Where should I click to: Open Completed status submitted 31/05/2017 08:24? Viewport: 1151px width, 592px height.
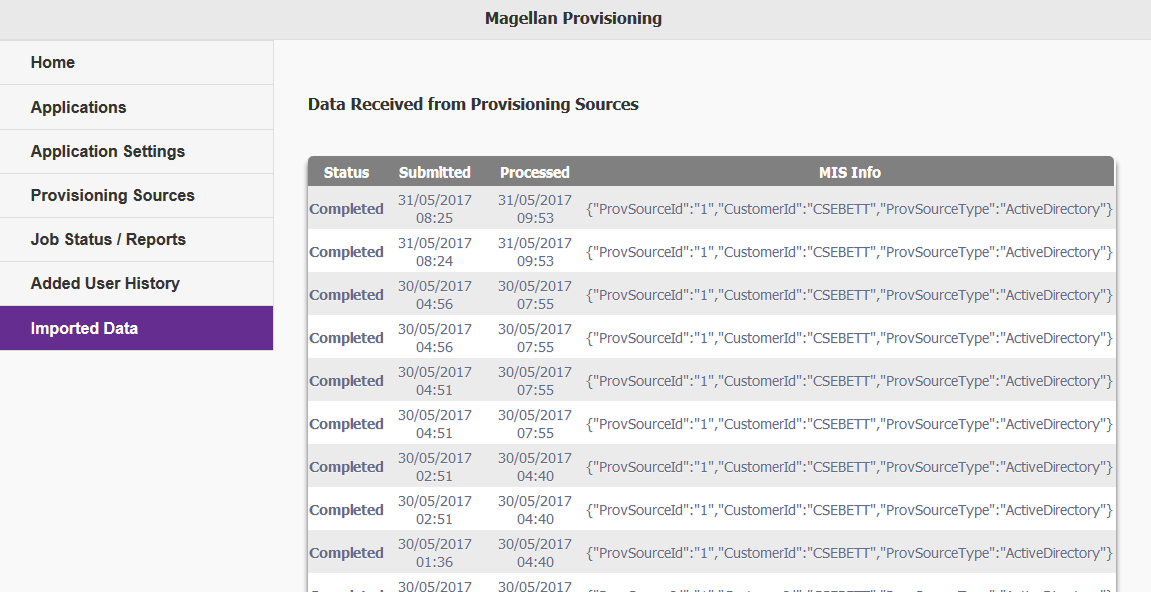346,252
